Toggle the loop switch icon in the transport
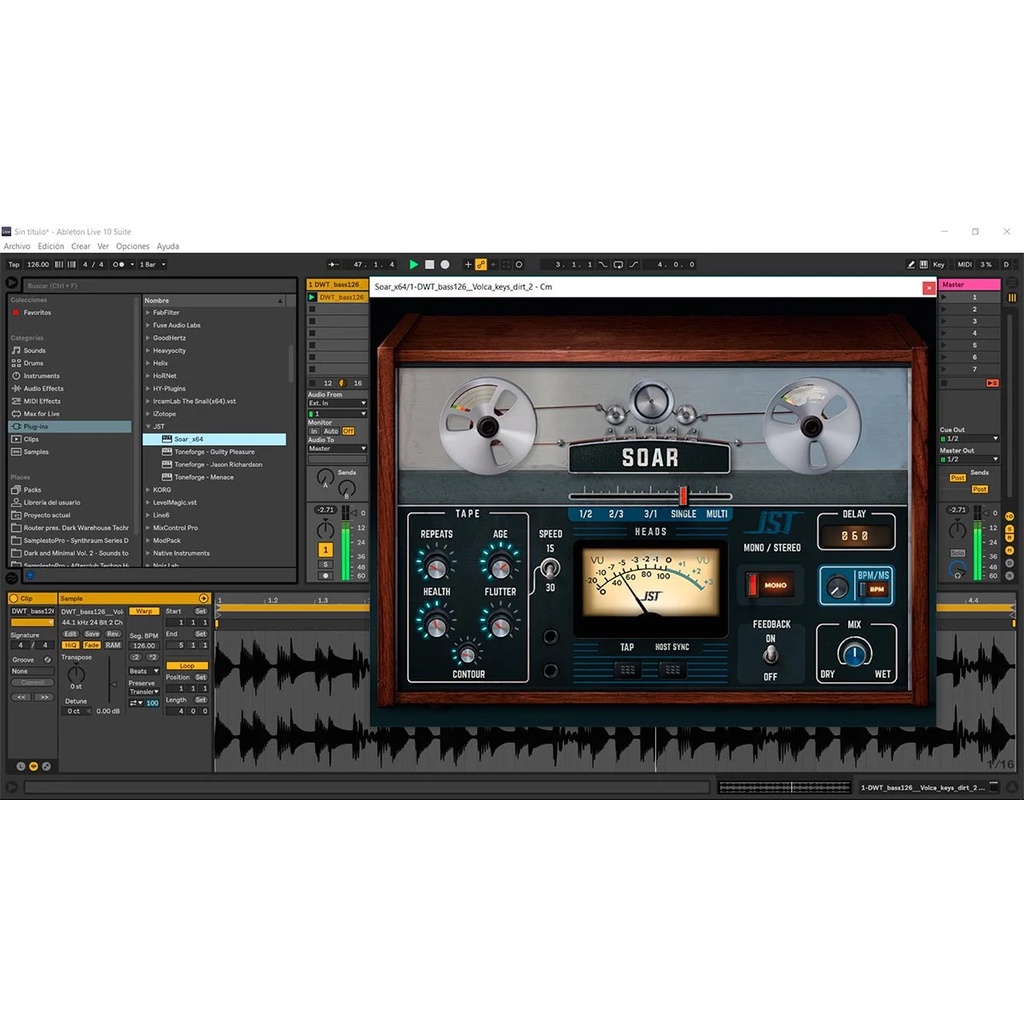The width and height of the screenshot is (1024, 1024). pos(618,264)
